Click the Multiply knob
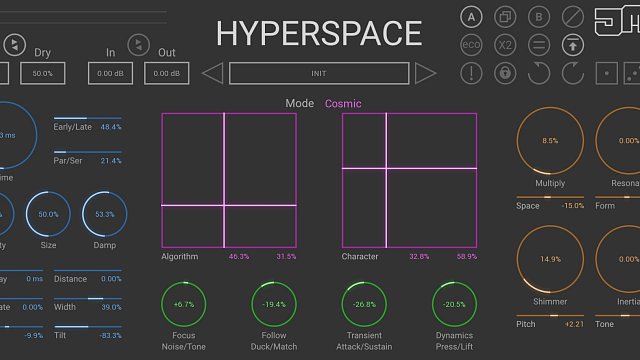This screenshot has height=360, width=640. [550, 141]
